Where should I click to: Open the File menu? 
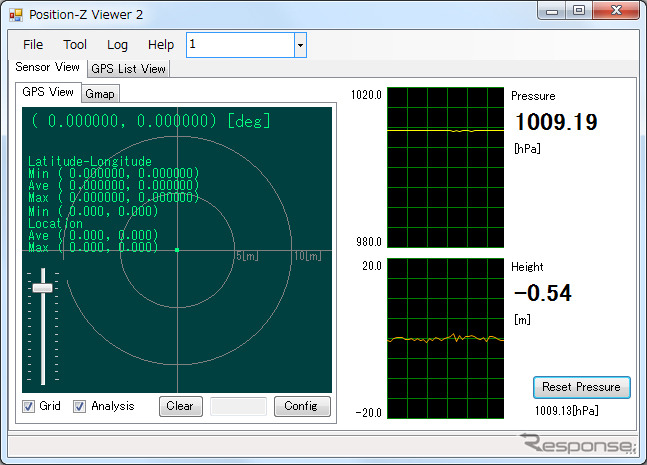point(33,45)
